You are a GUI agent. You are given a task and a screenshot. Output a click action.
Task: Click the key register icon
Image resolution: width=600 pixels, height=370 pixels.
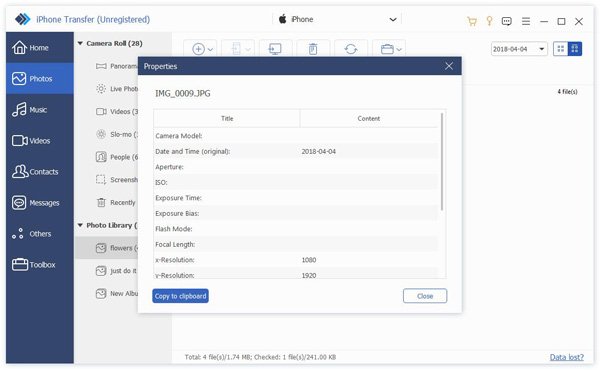click(x=489, y=21)
